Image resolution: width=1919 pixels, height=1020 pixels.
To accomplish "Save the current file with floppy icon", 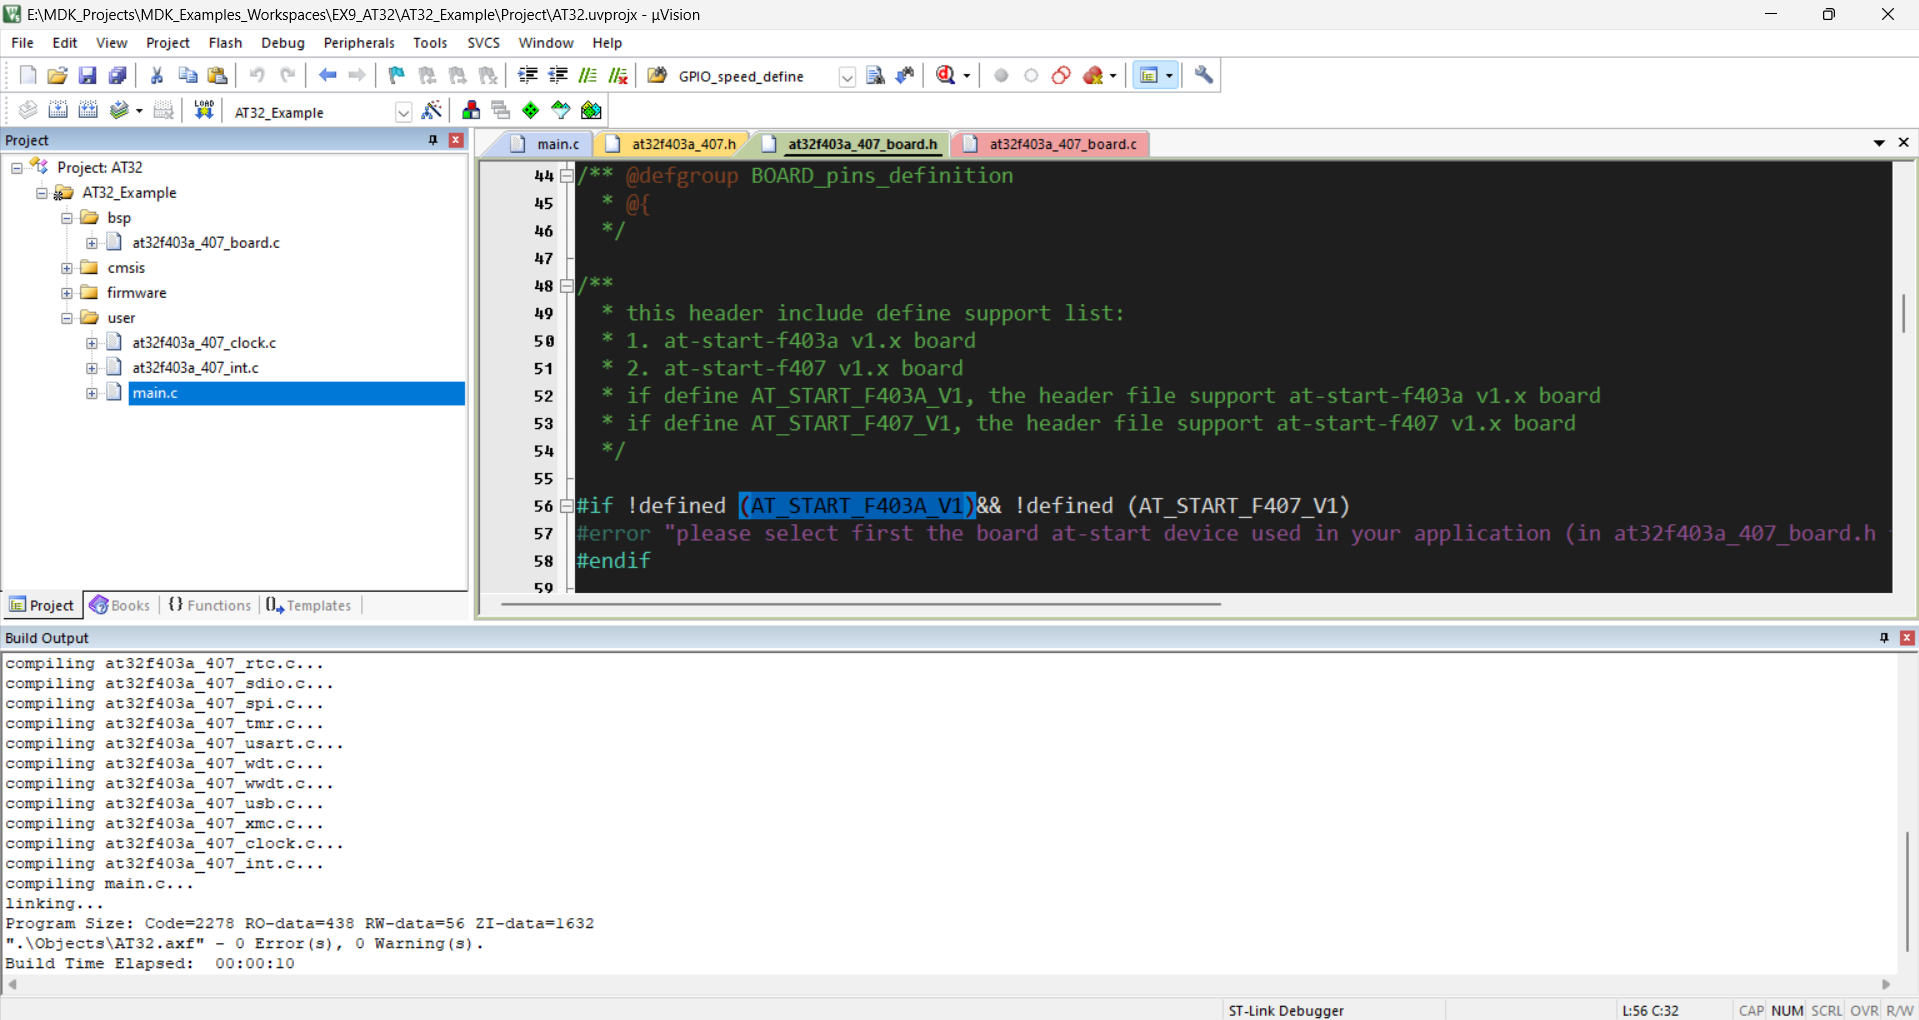I will [x=87, y=75].
